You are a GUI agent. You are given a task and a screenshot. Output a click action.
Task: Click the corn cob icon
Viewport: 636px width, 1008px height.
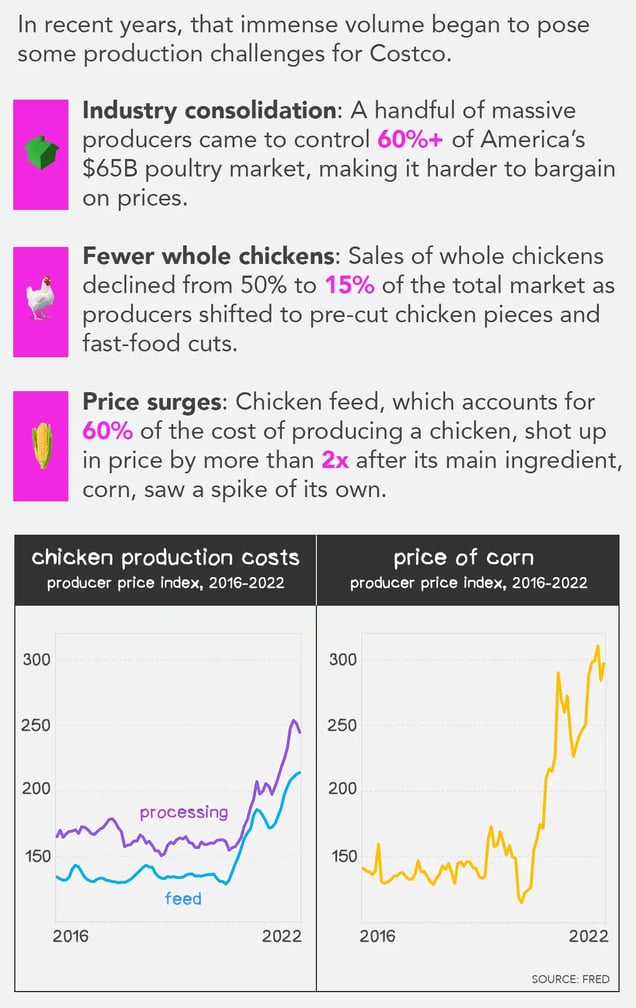pyautogui.click(x=42, y=446)
